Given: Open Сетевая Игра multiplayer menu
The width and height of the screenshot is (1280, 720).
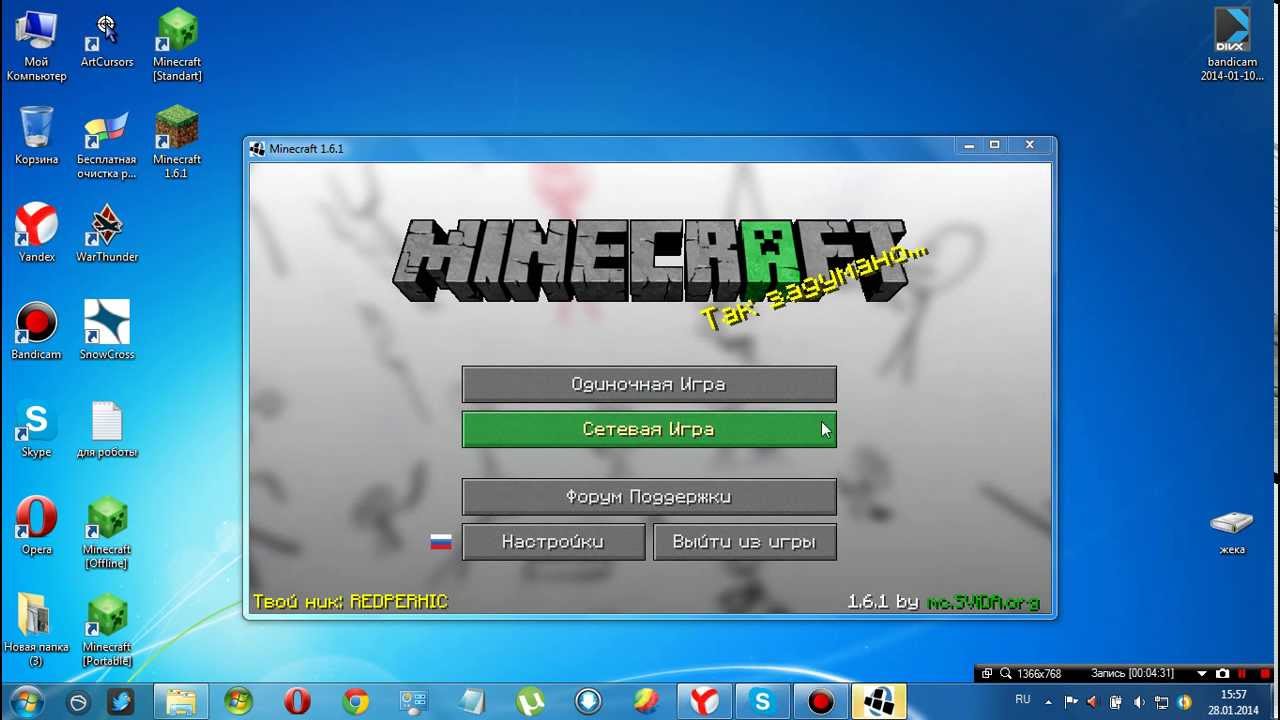Looking at the screenshot, I should pos(649,429).
